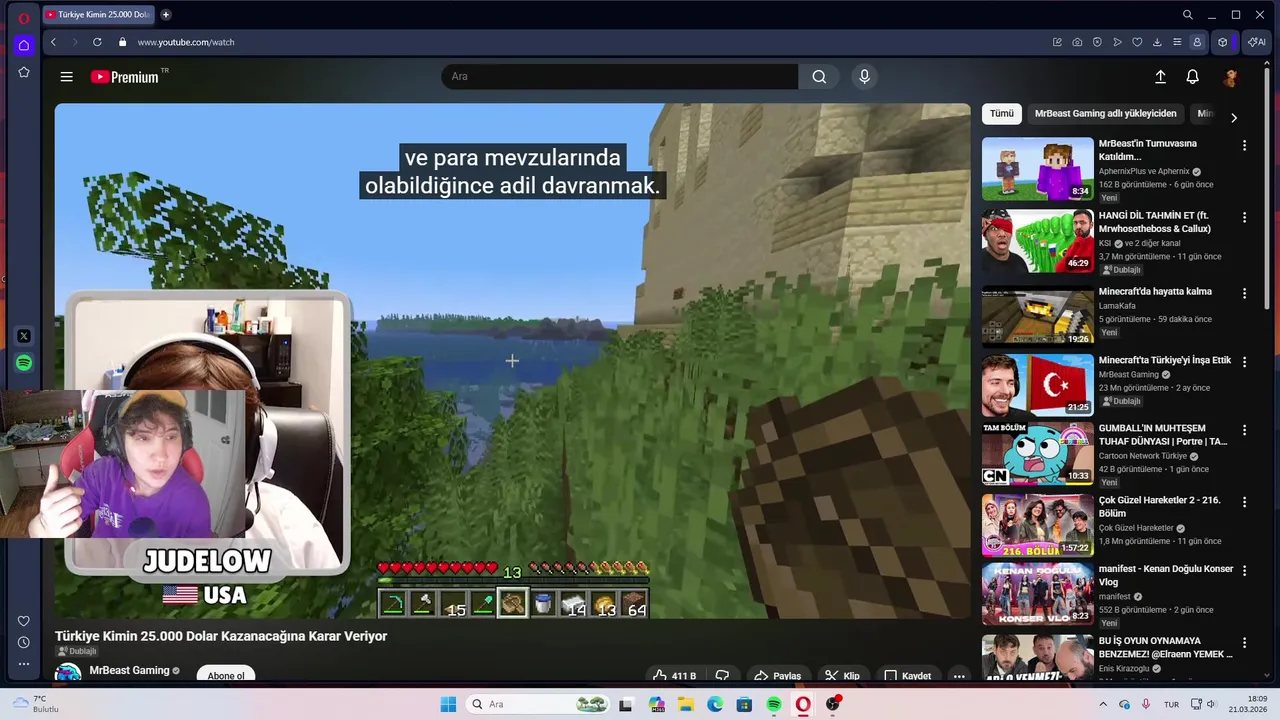Screen dimensions: 1280x720
Task: Click the address bar URL youtube.com/watch
Action: (185, 42)
